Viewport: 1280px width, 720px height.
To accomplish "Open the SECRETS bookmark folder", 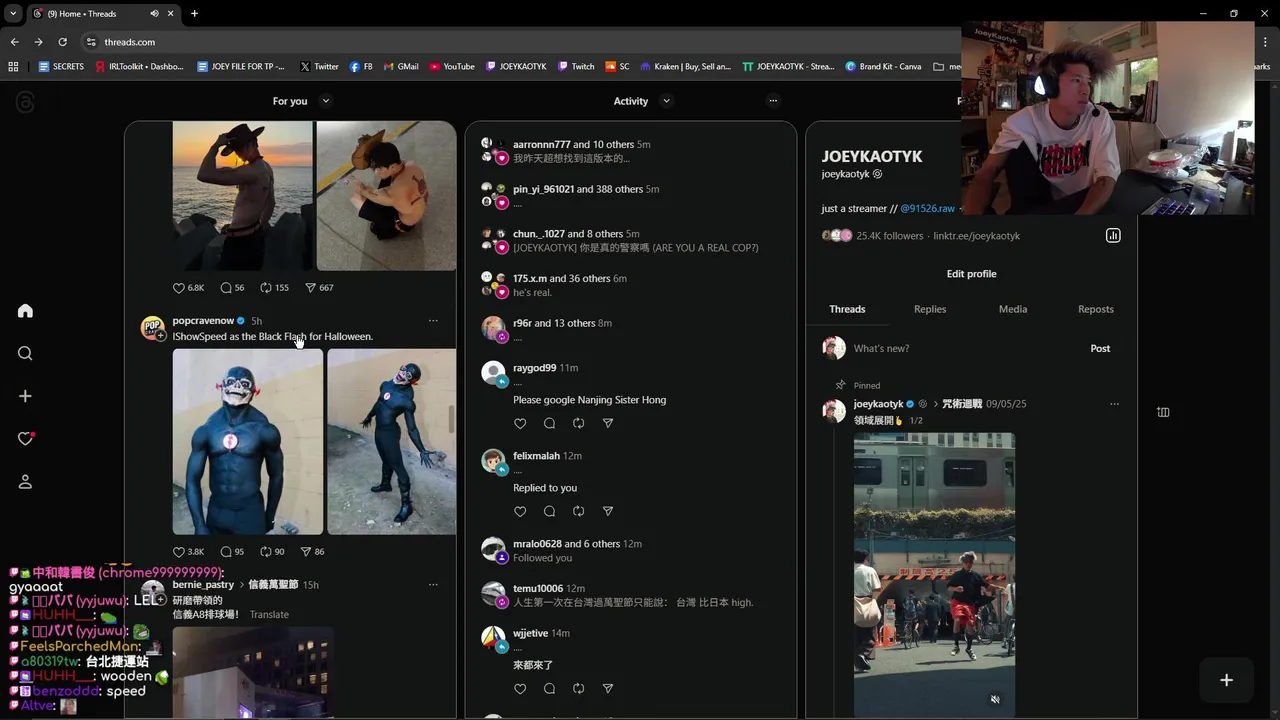I will [61, 67].
